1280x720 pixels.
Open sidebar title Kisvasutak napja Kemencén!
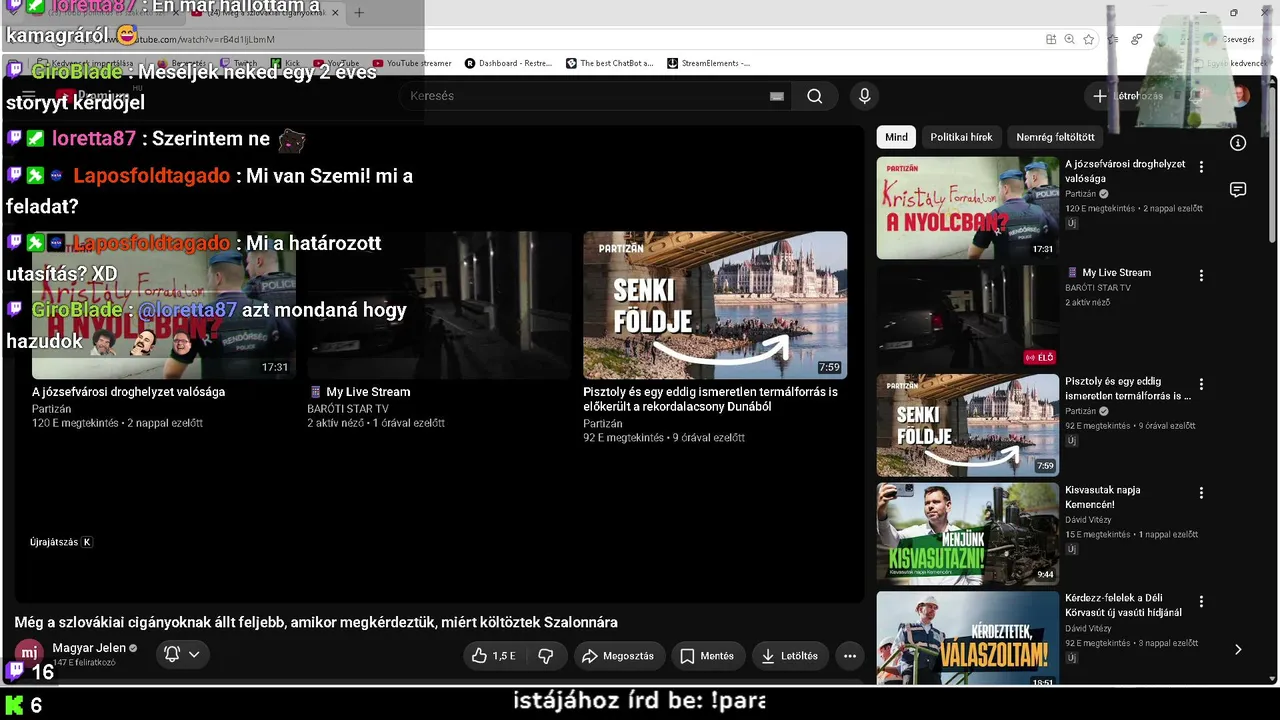1103,497
